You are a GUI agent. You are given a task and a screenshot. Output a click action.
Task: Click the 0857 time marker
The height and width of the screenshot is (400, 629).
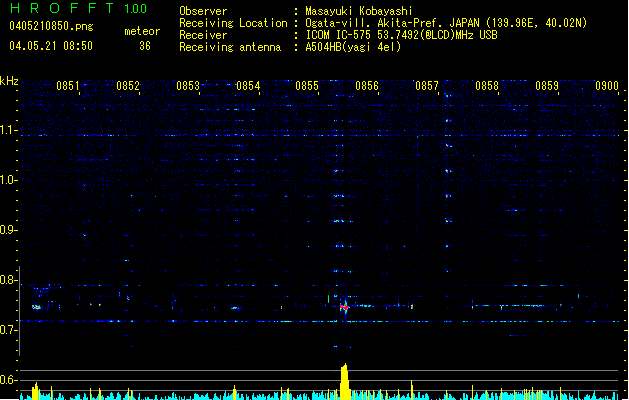tap(427, 86)
